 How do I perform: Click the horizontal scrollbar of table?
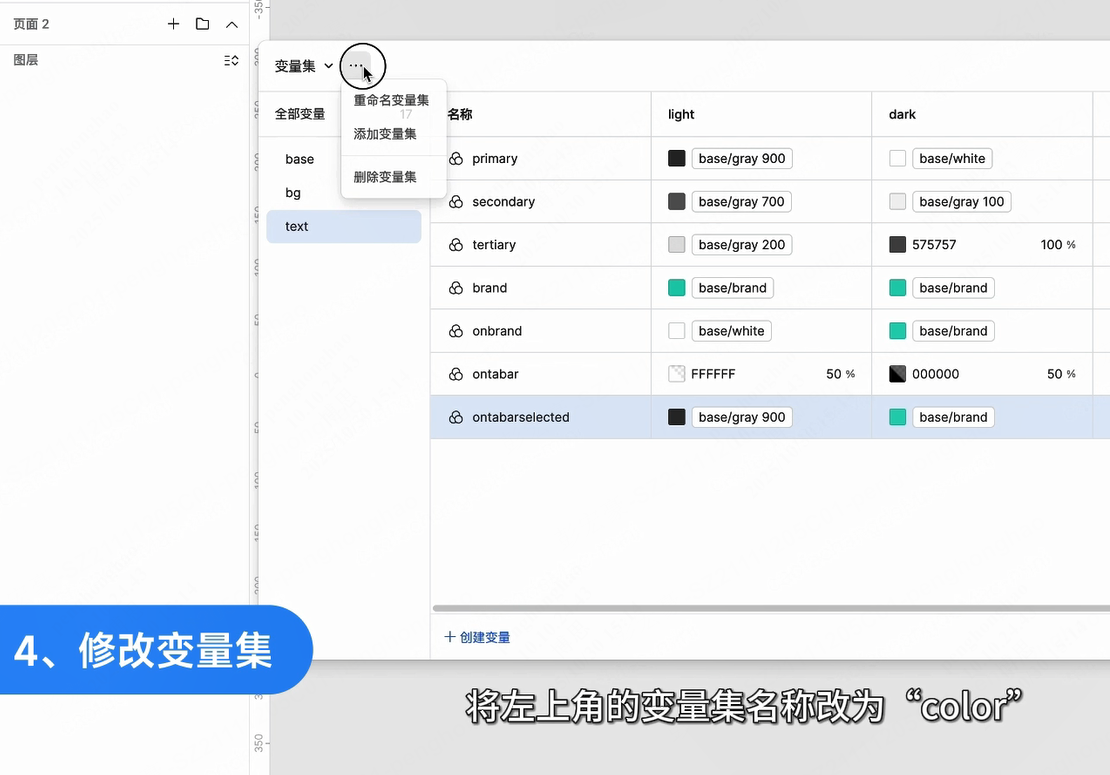tap(771, 608)
